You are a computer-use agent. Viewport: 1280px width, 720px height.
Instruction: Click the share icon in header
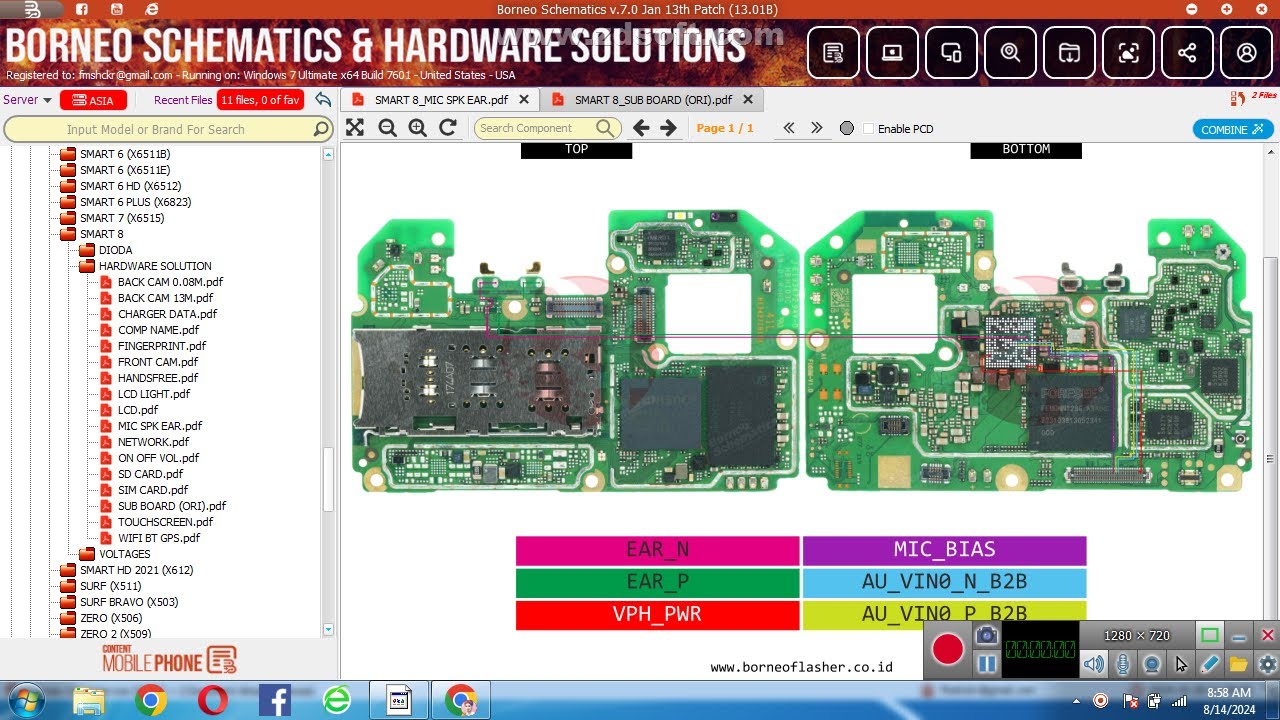tap(1187, 53)
